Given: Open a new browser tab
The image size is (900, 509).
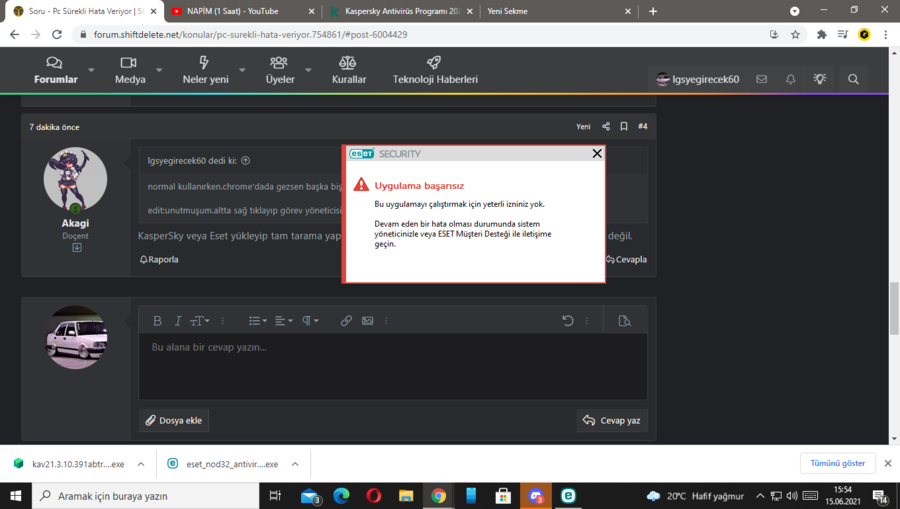Looking at the screenshot, I should point(653,11).
